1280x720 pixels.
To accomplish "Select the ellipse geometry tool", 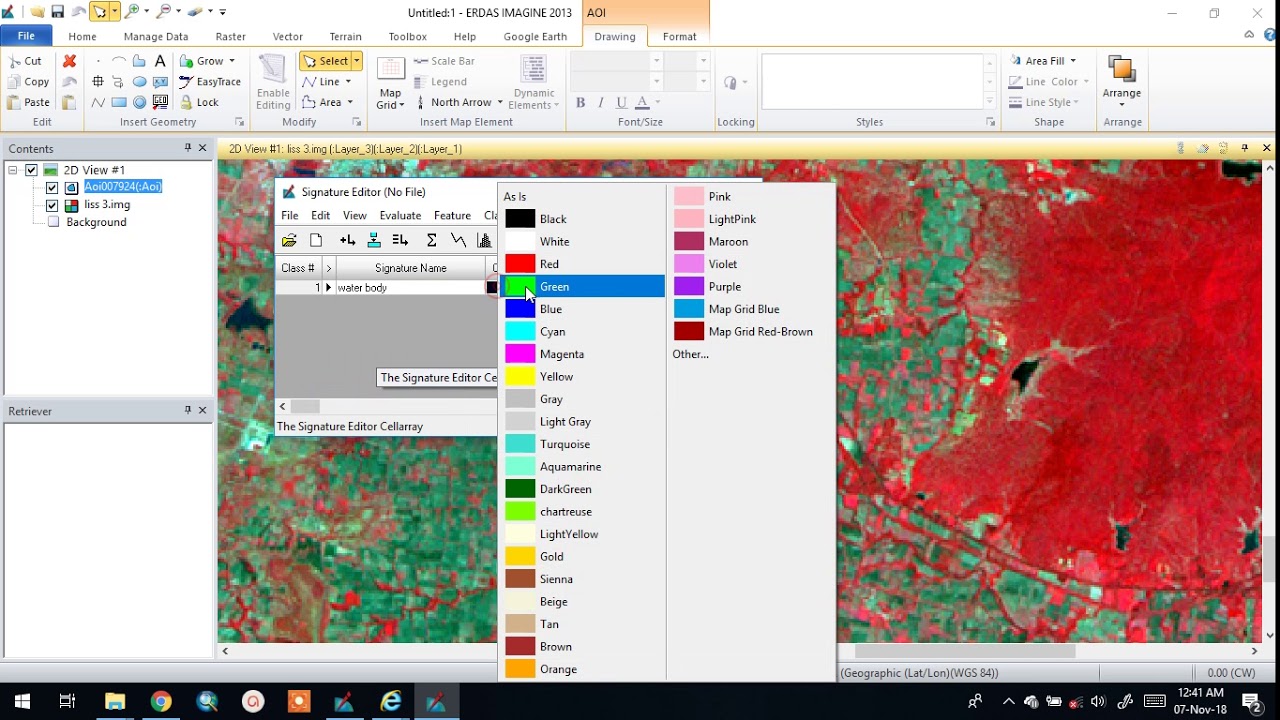I will pos(139,82).
